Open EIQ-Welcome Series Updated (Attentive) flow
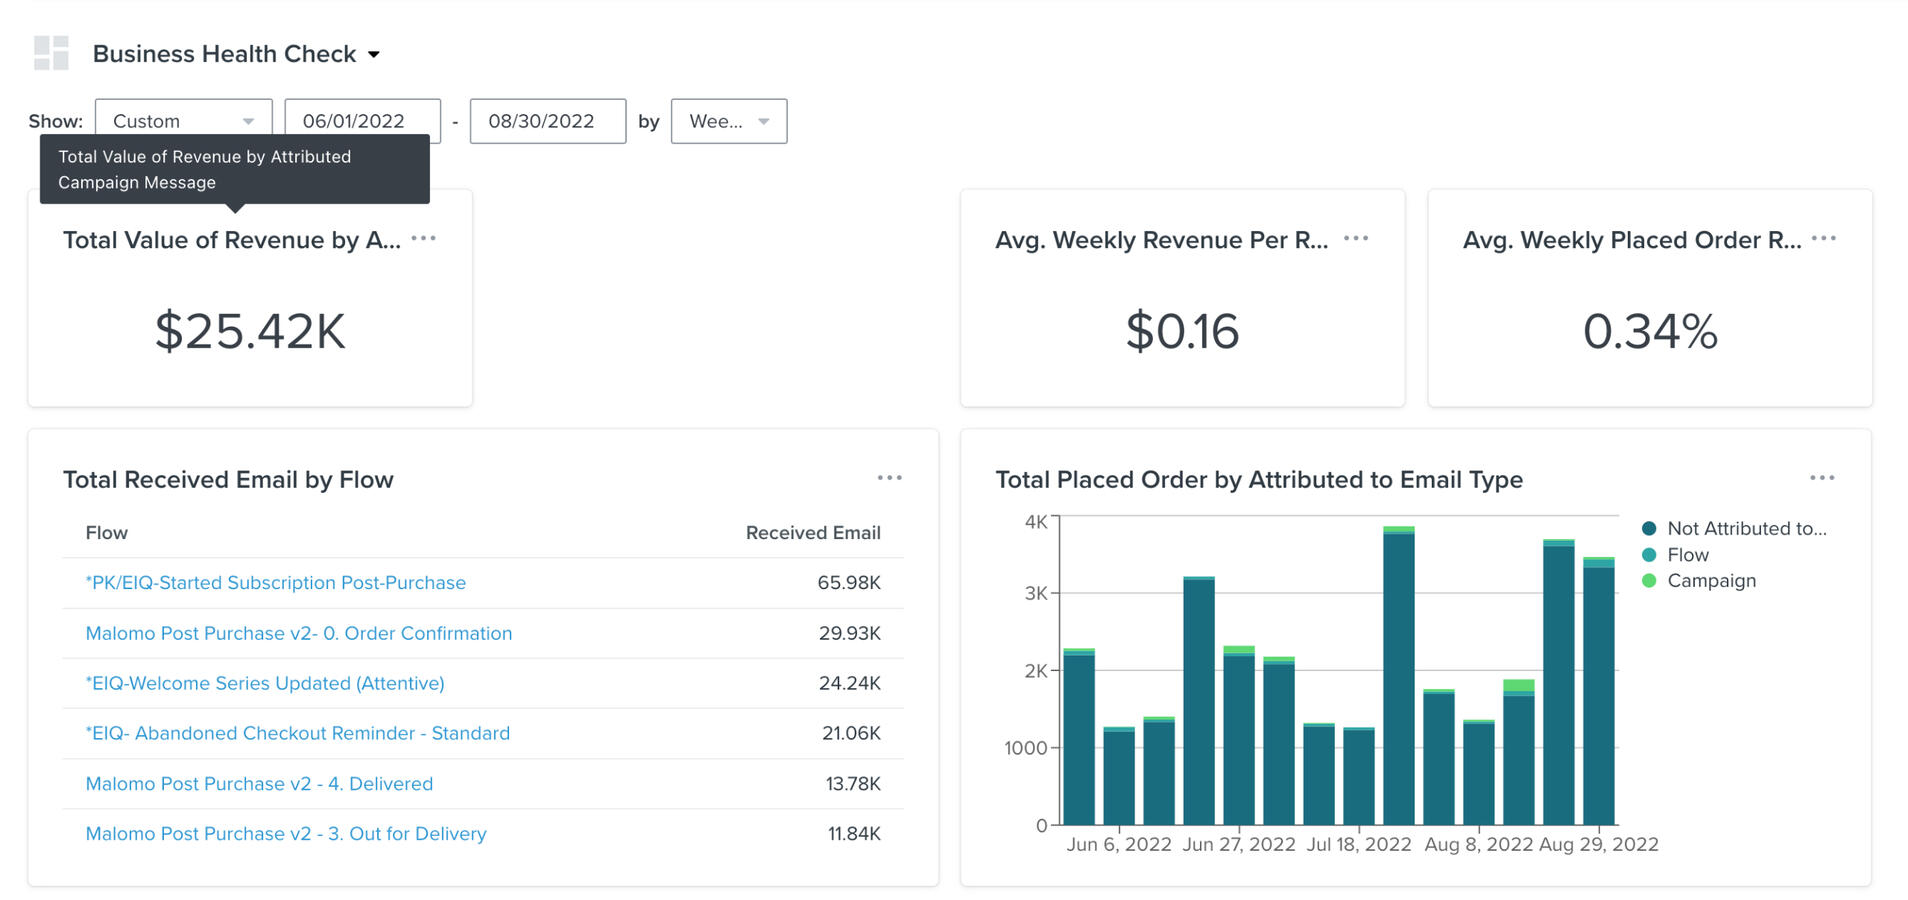Screen dimensions: 1908x900 [265, 683]
